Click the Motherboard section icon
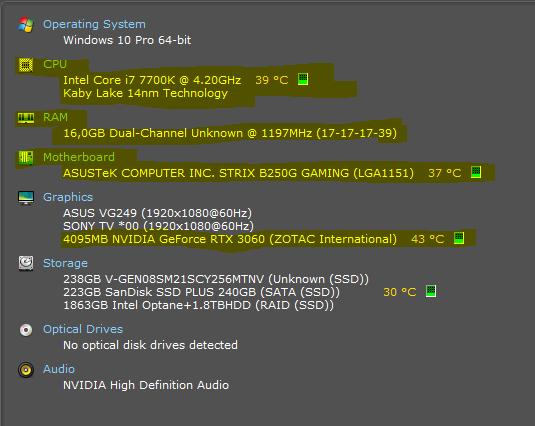Viewport: 535px width, 426px height. tap(26, 158)
